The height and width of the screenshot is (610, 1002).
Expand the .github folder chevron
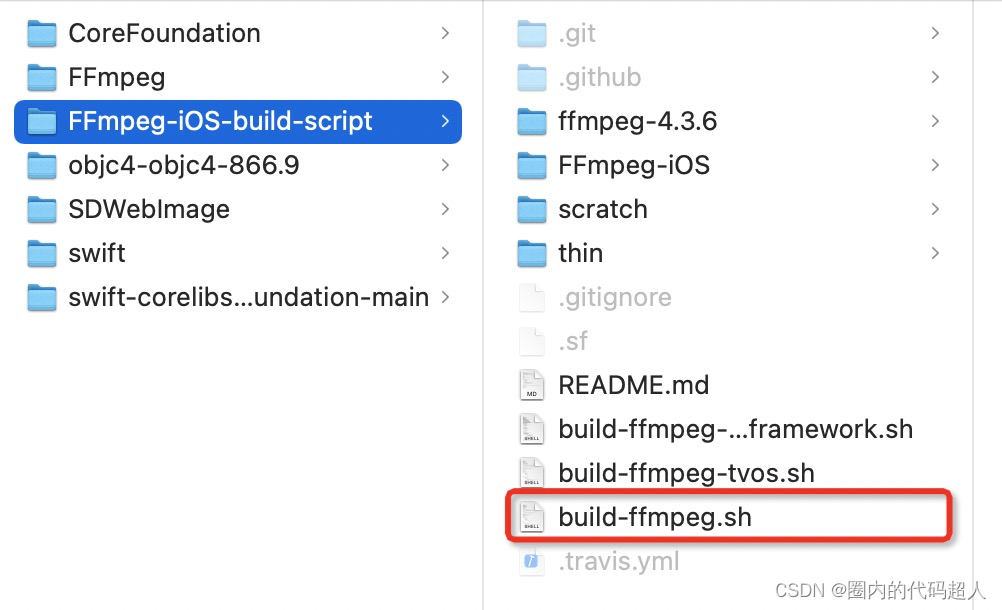(x=934, y=76)
